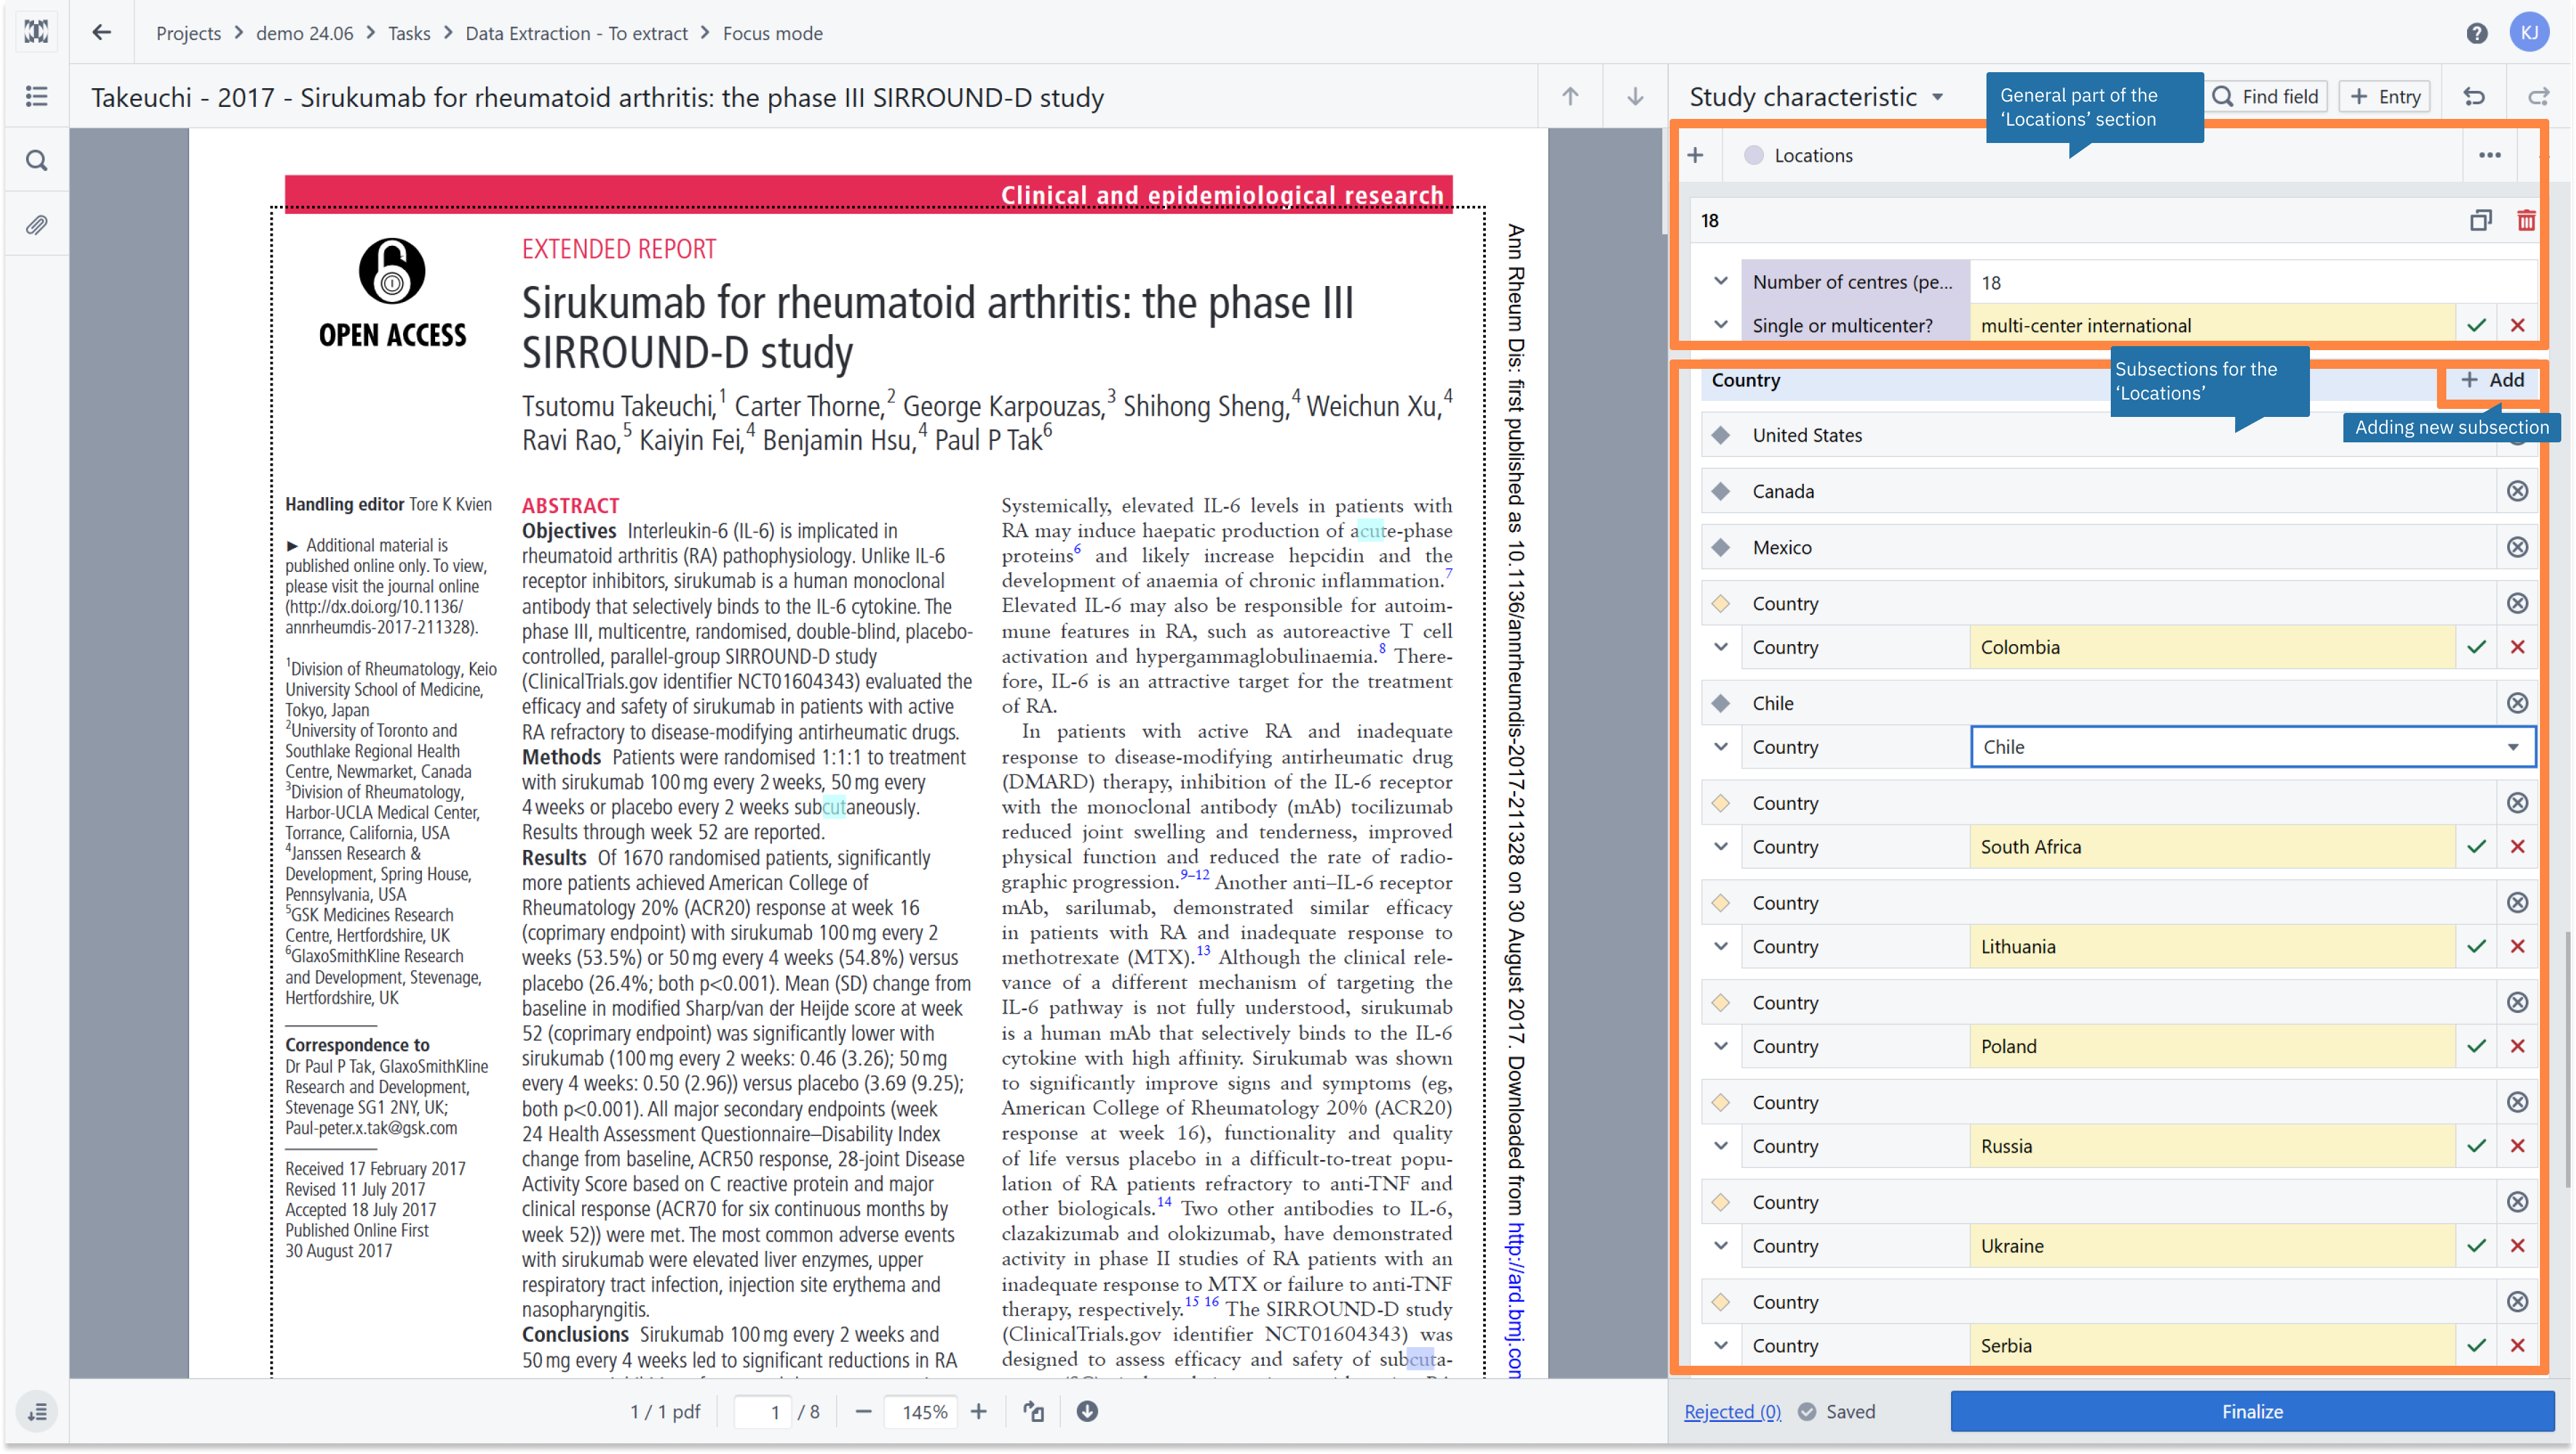Open the KJ user avatar menu

coord(2529,33)
